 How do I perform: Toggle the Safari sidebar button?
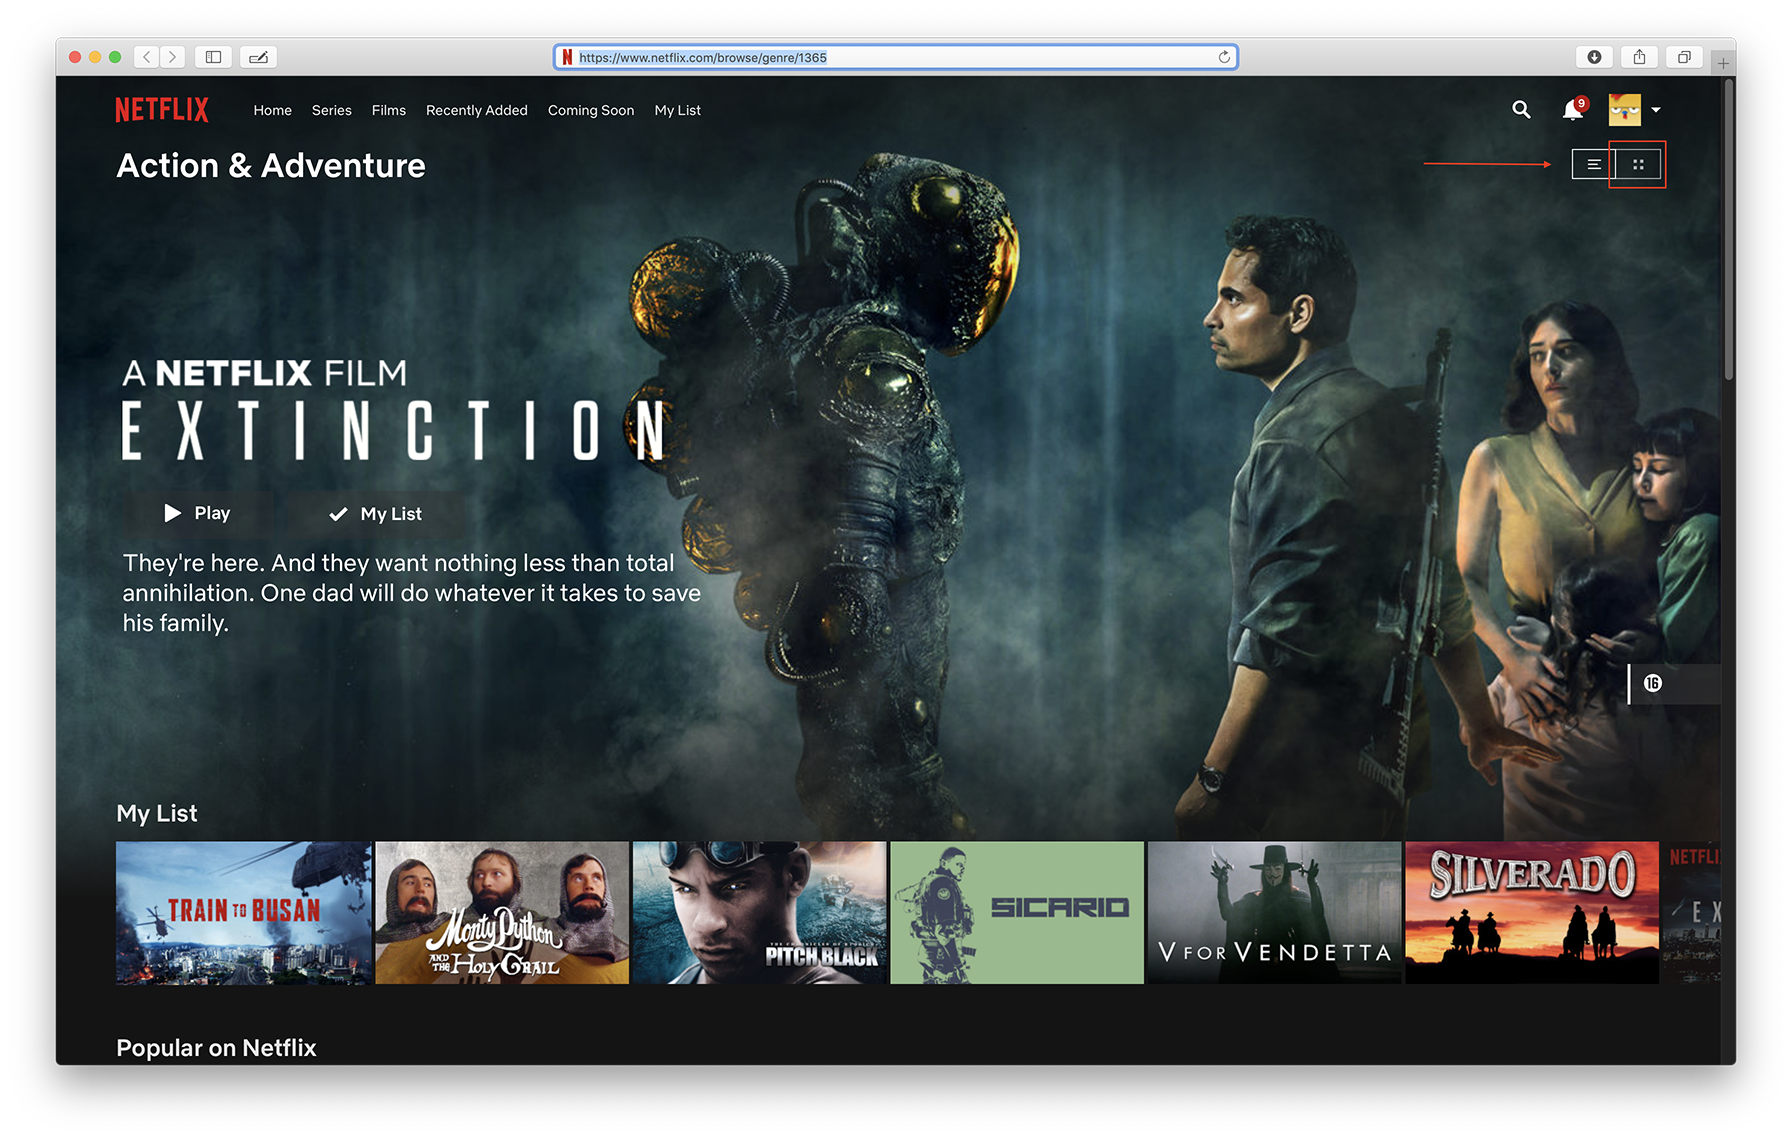click(213, 57)
